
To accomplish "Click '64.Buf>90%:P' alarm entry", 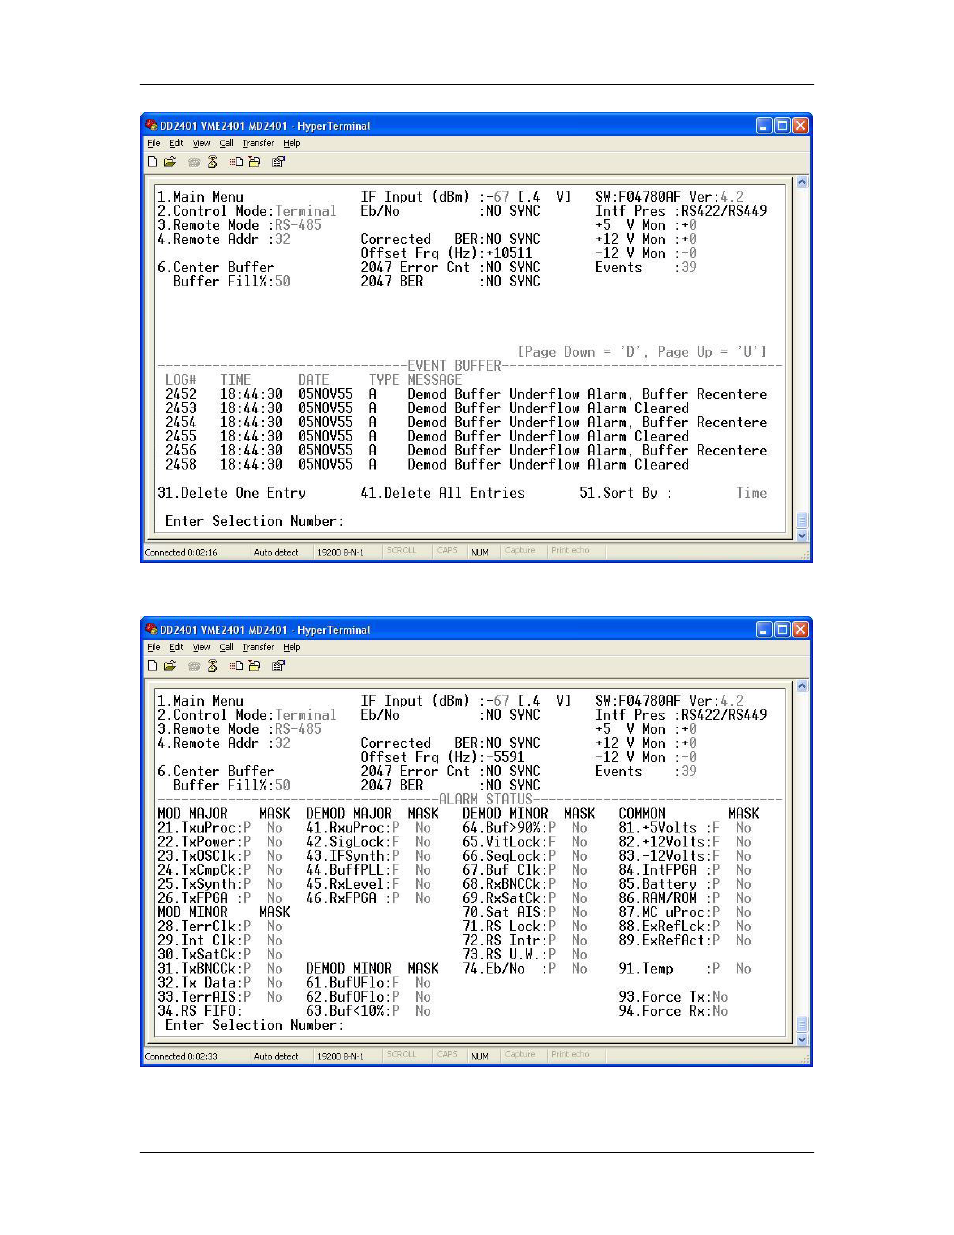I will pos(509,828).
